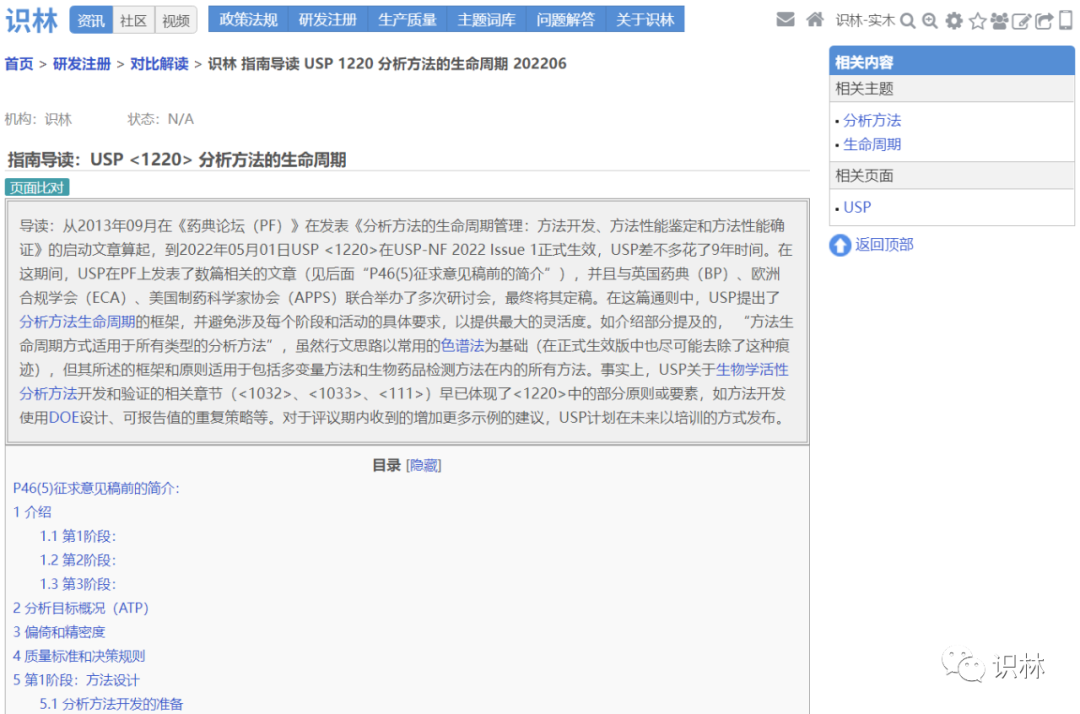Open the envelope messages icon

(x=785, y=19)
